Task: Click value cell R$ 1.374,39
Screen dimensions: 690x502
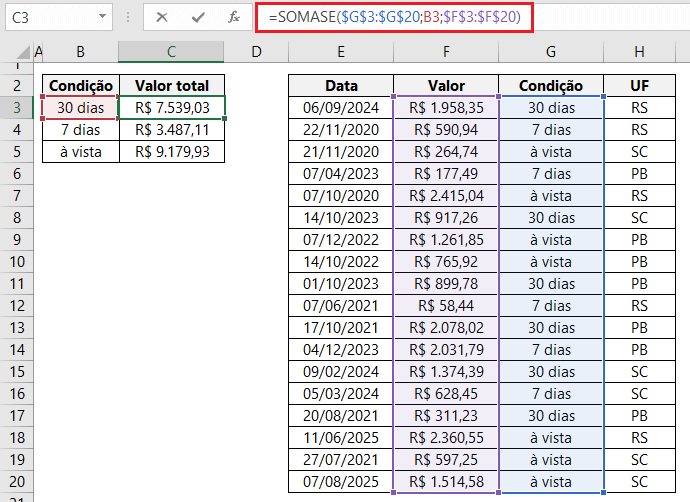Action: [446, 371]
